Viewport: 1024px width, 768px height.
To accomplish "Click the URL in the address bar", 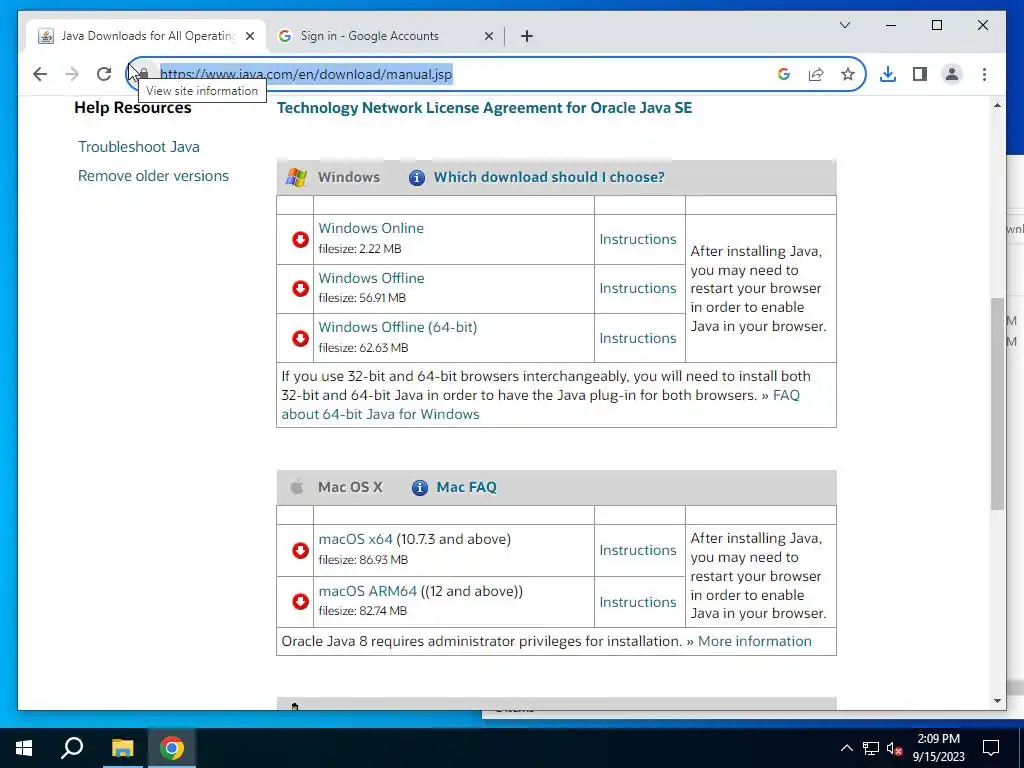I will click(x=306, y=74).
